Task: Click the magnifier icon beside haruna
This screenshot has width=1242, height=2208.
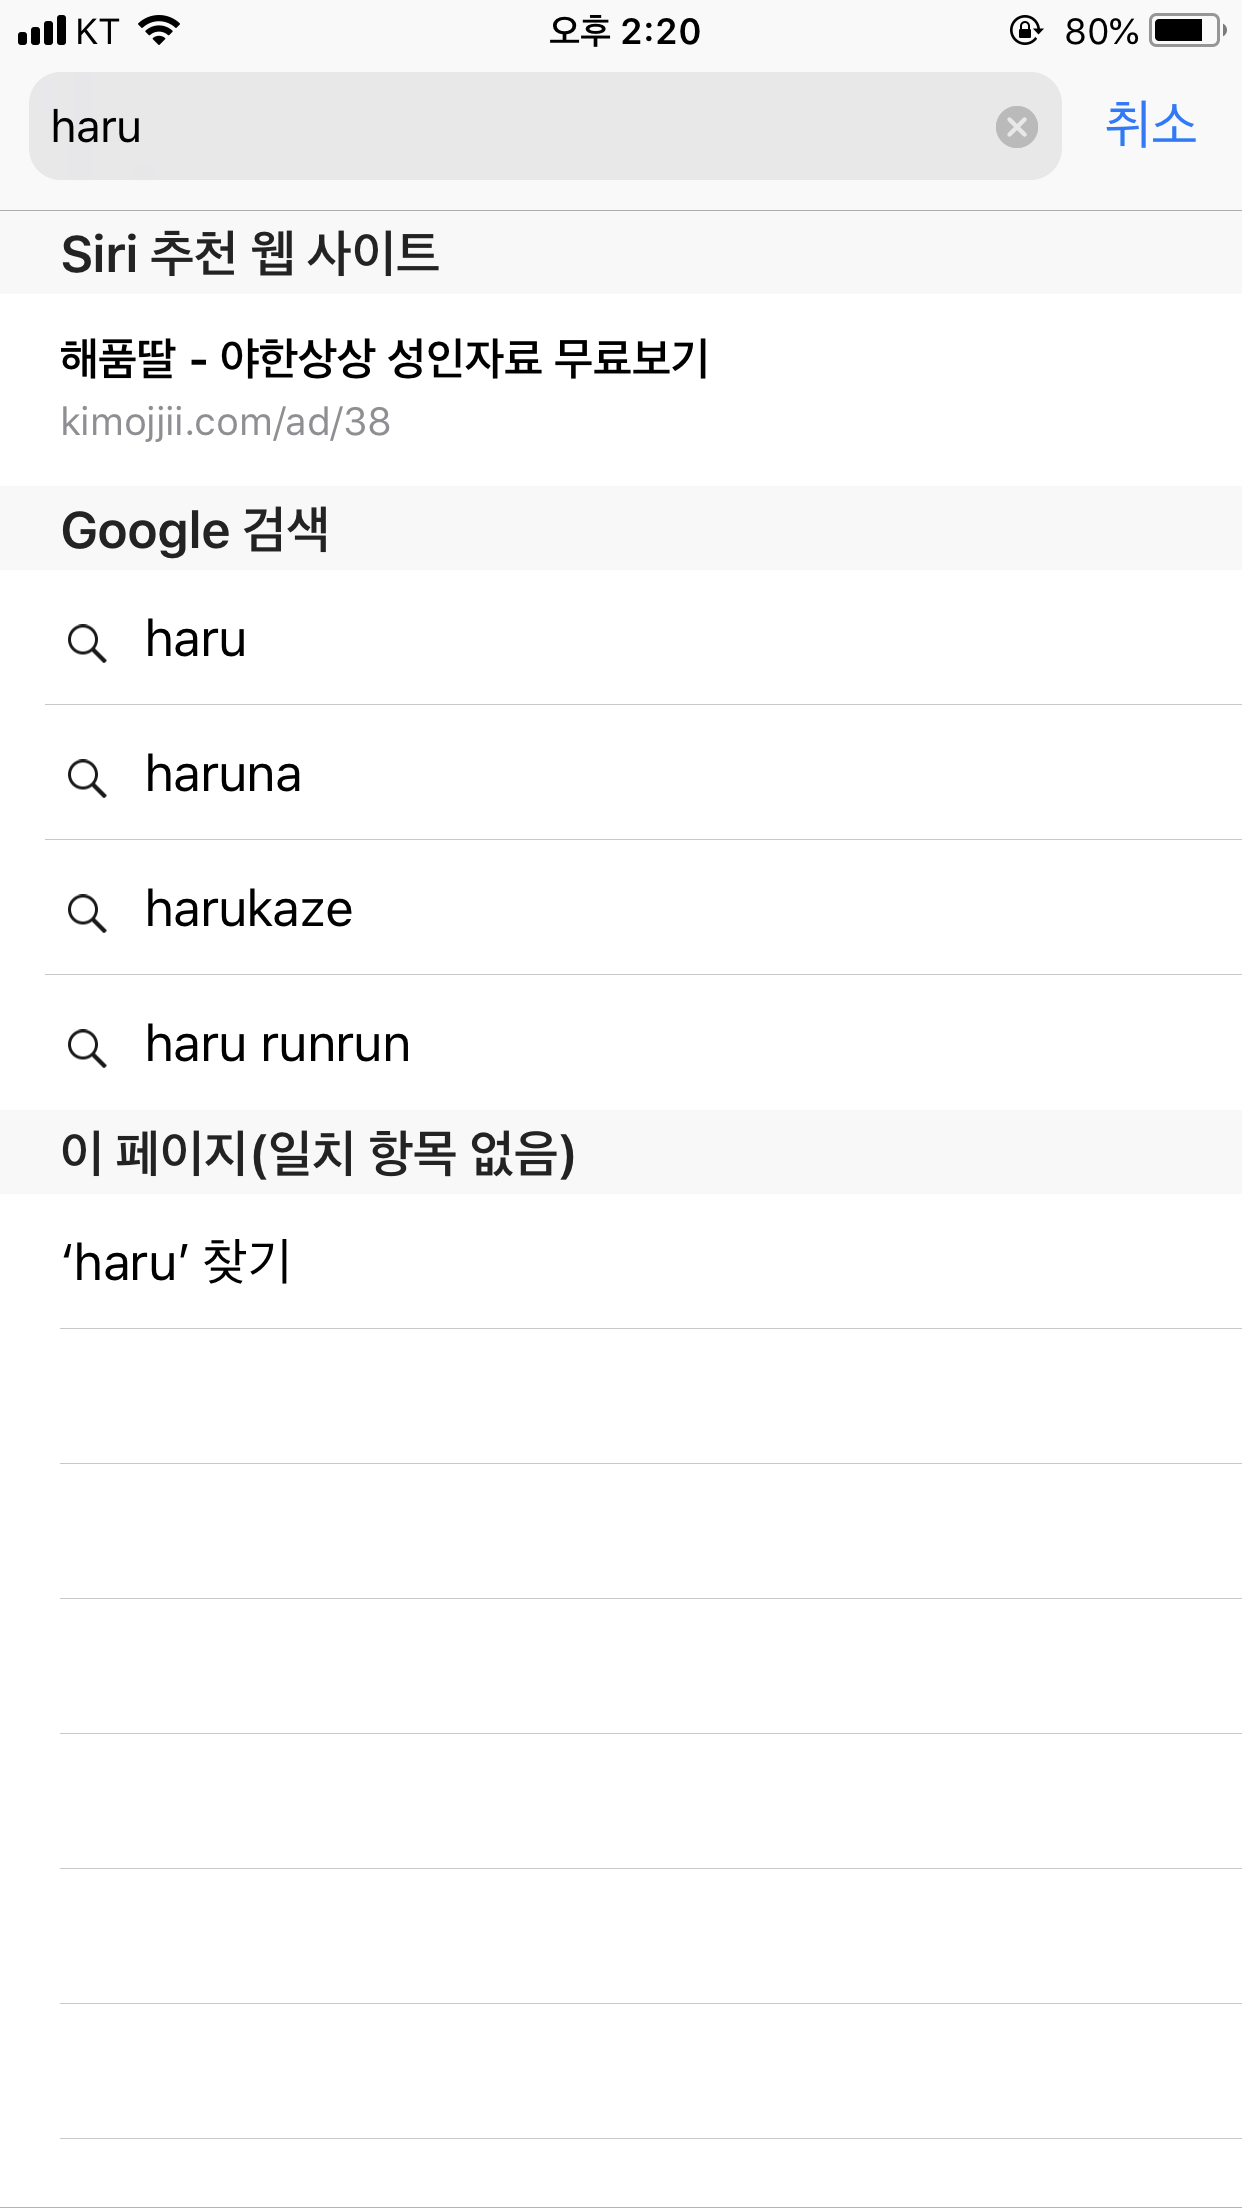Action: click(87, 777)
